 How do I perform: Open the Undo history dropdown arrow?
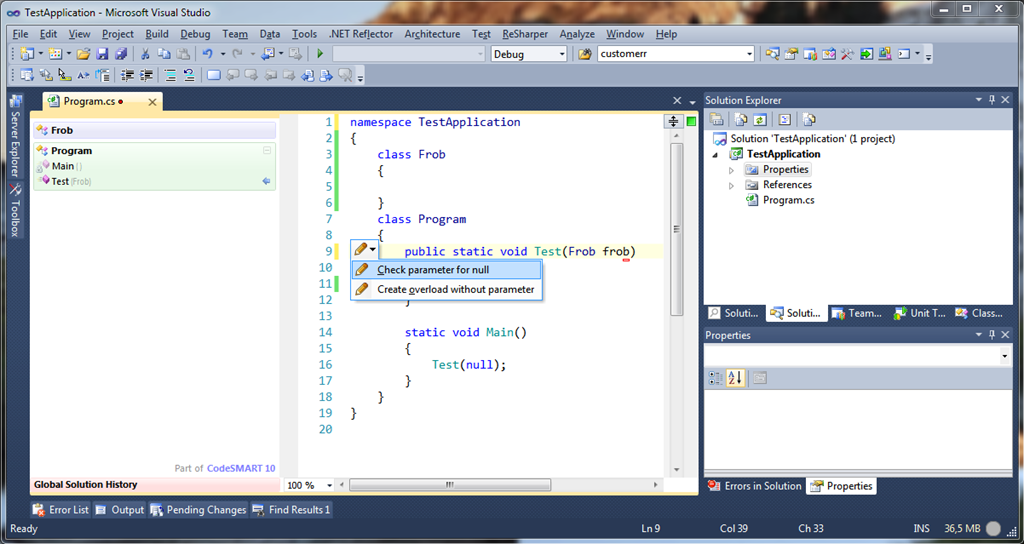pos(223,54)
